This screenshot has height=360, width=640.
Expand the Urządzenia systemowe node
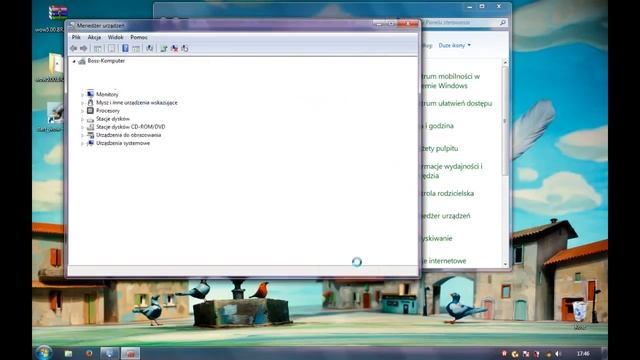pyautogui.click(x=82, y=144)
